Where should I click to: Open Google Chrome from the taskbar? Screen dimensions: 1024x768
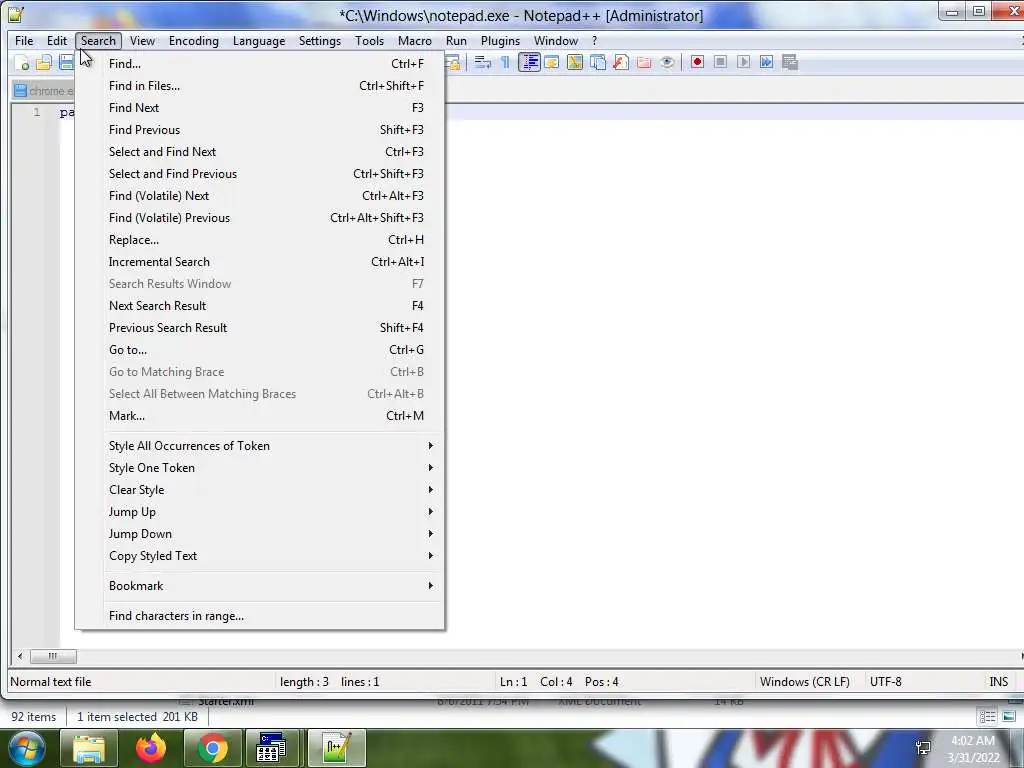point(212,748)
